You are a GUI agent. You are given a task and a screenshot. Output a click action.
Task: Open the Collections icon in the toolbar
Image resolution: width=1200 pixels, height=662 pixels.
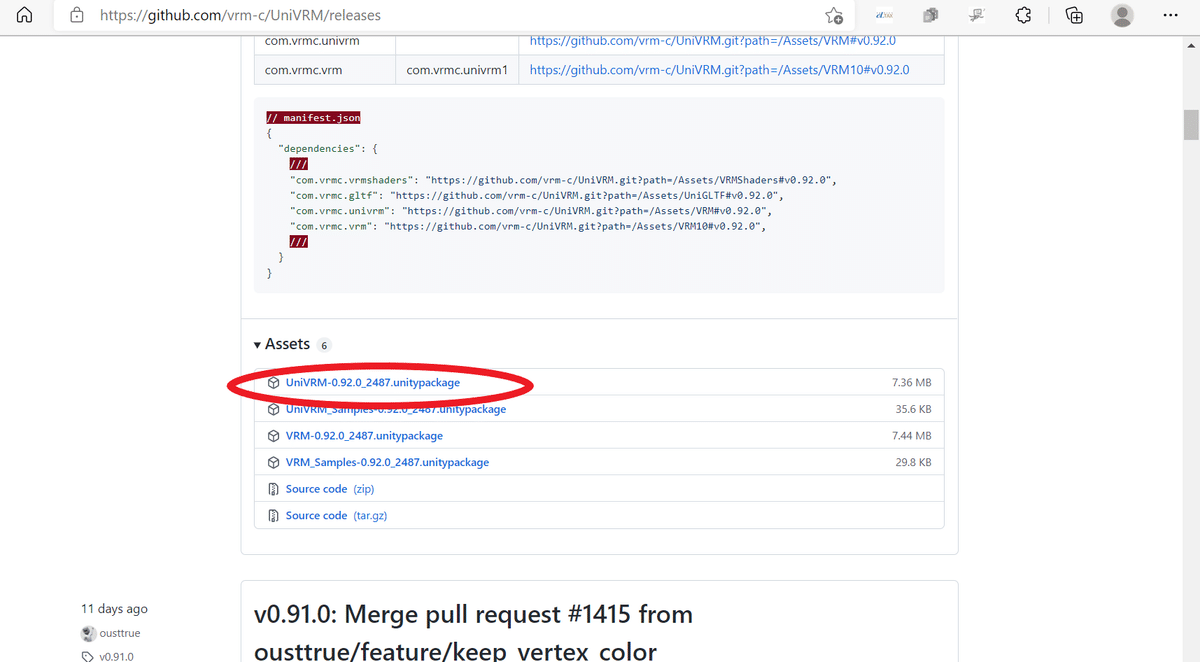[1075, 16]
